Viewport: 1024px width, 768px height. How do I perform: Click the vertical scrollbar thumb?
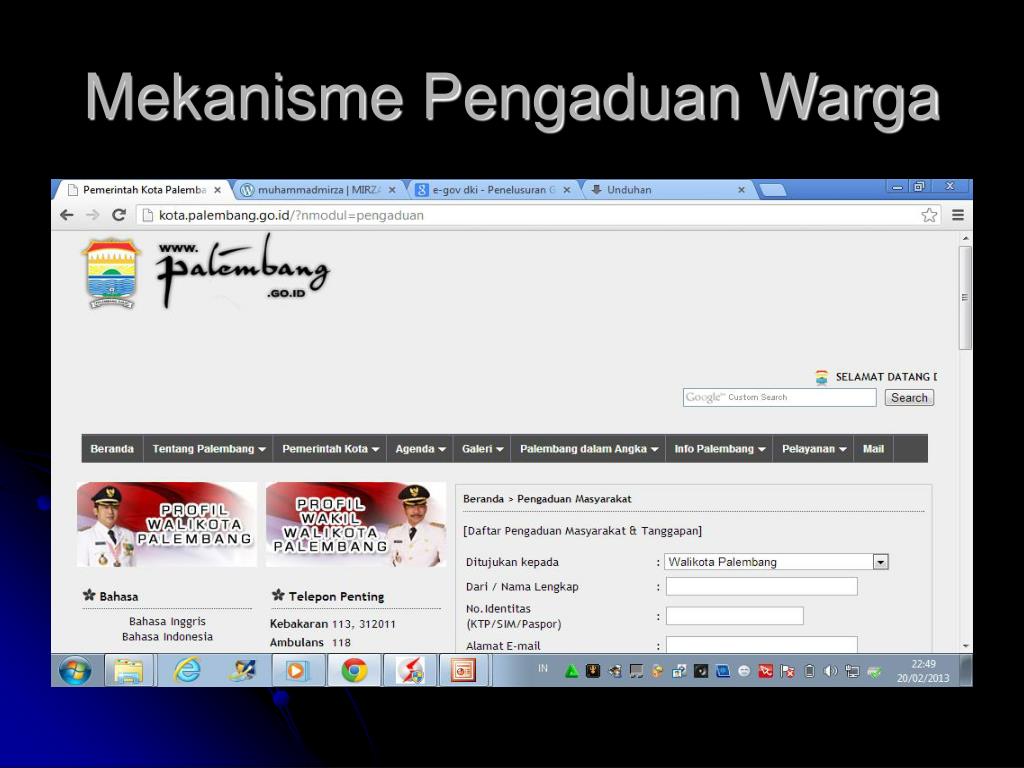[965, 298]
